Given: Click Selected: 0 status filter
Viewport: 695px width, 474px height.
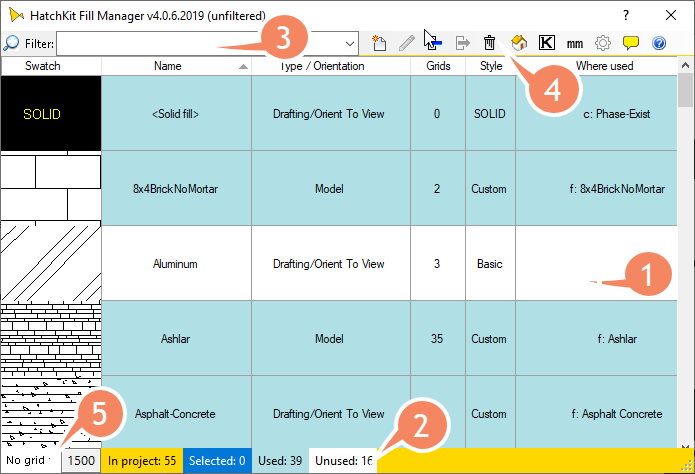Looking at the screenshot, I should (x=217, y=460).
